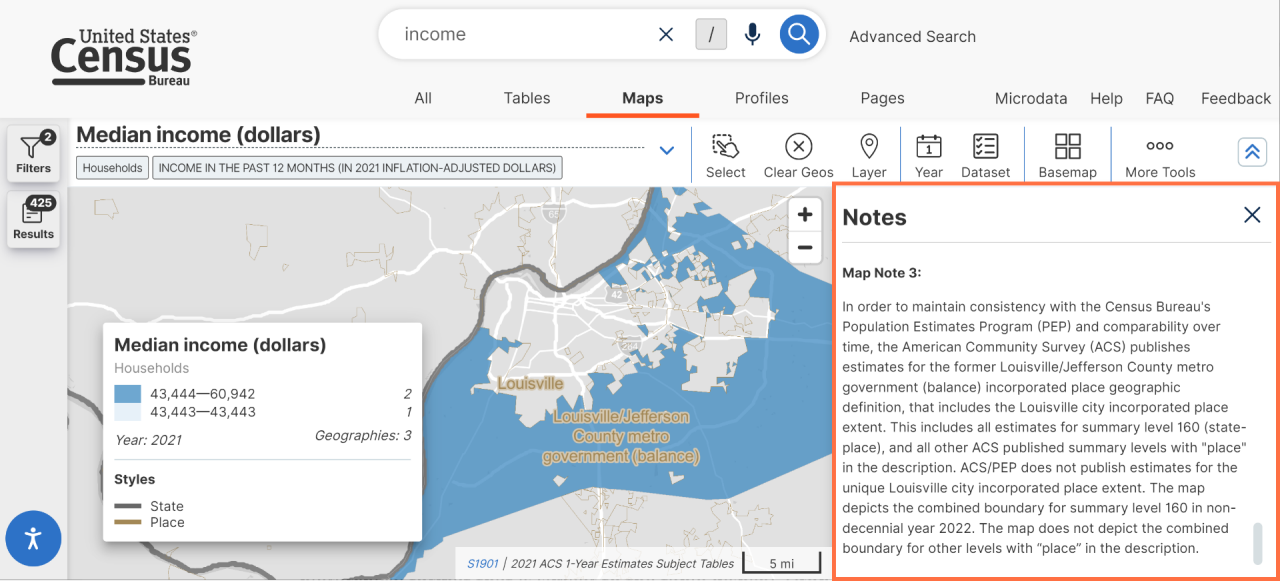Click the Notes panel scrollbar thumb
Screen dimensions: 1280x581
click(x=1259, y=544)
